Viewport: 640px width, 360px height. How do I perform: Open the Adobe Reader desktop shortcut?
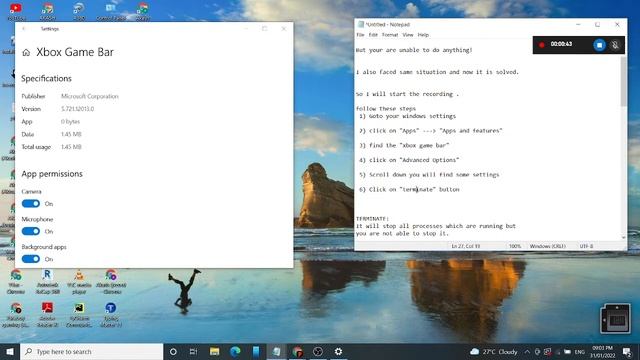47,315
